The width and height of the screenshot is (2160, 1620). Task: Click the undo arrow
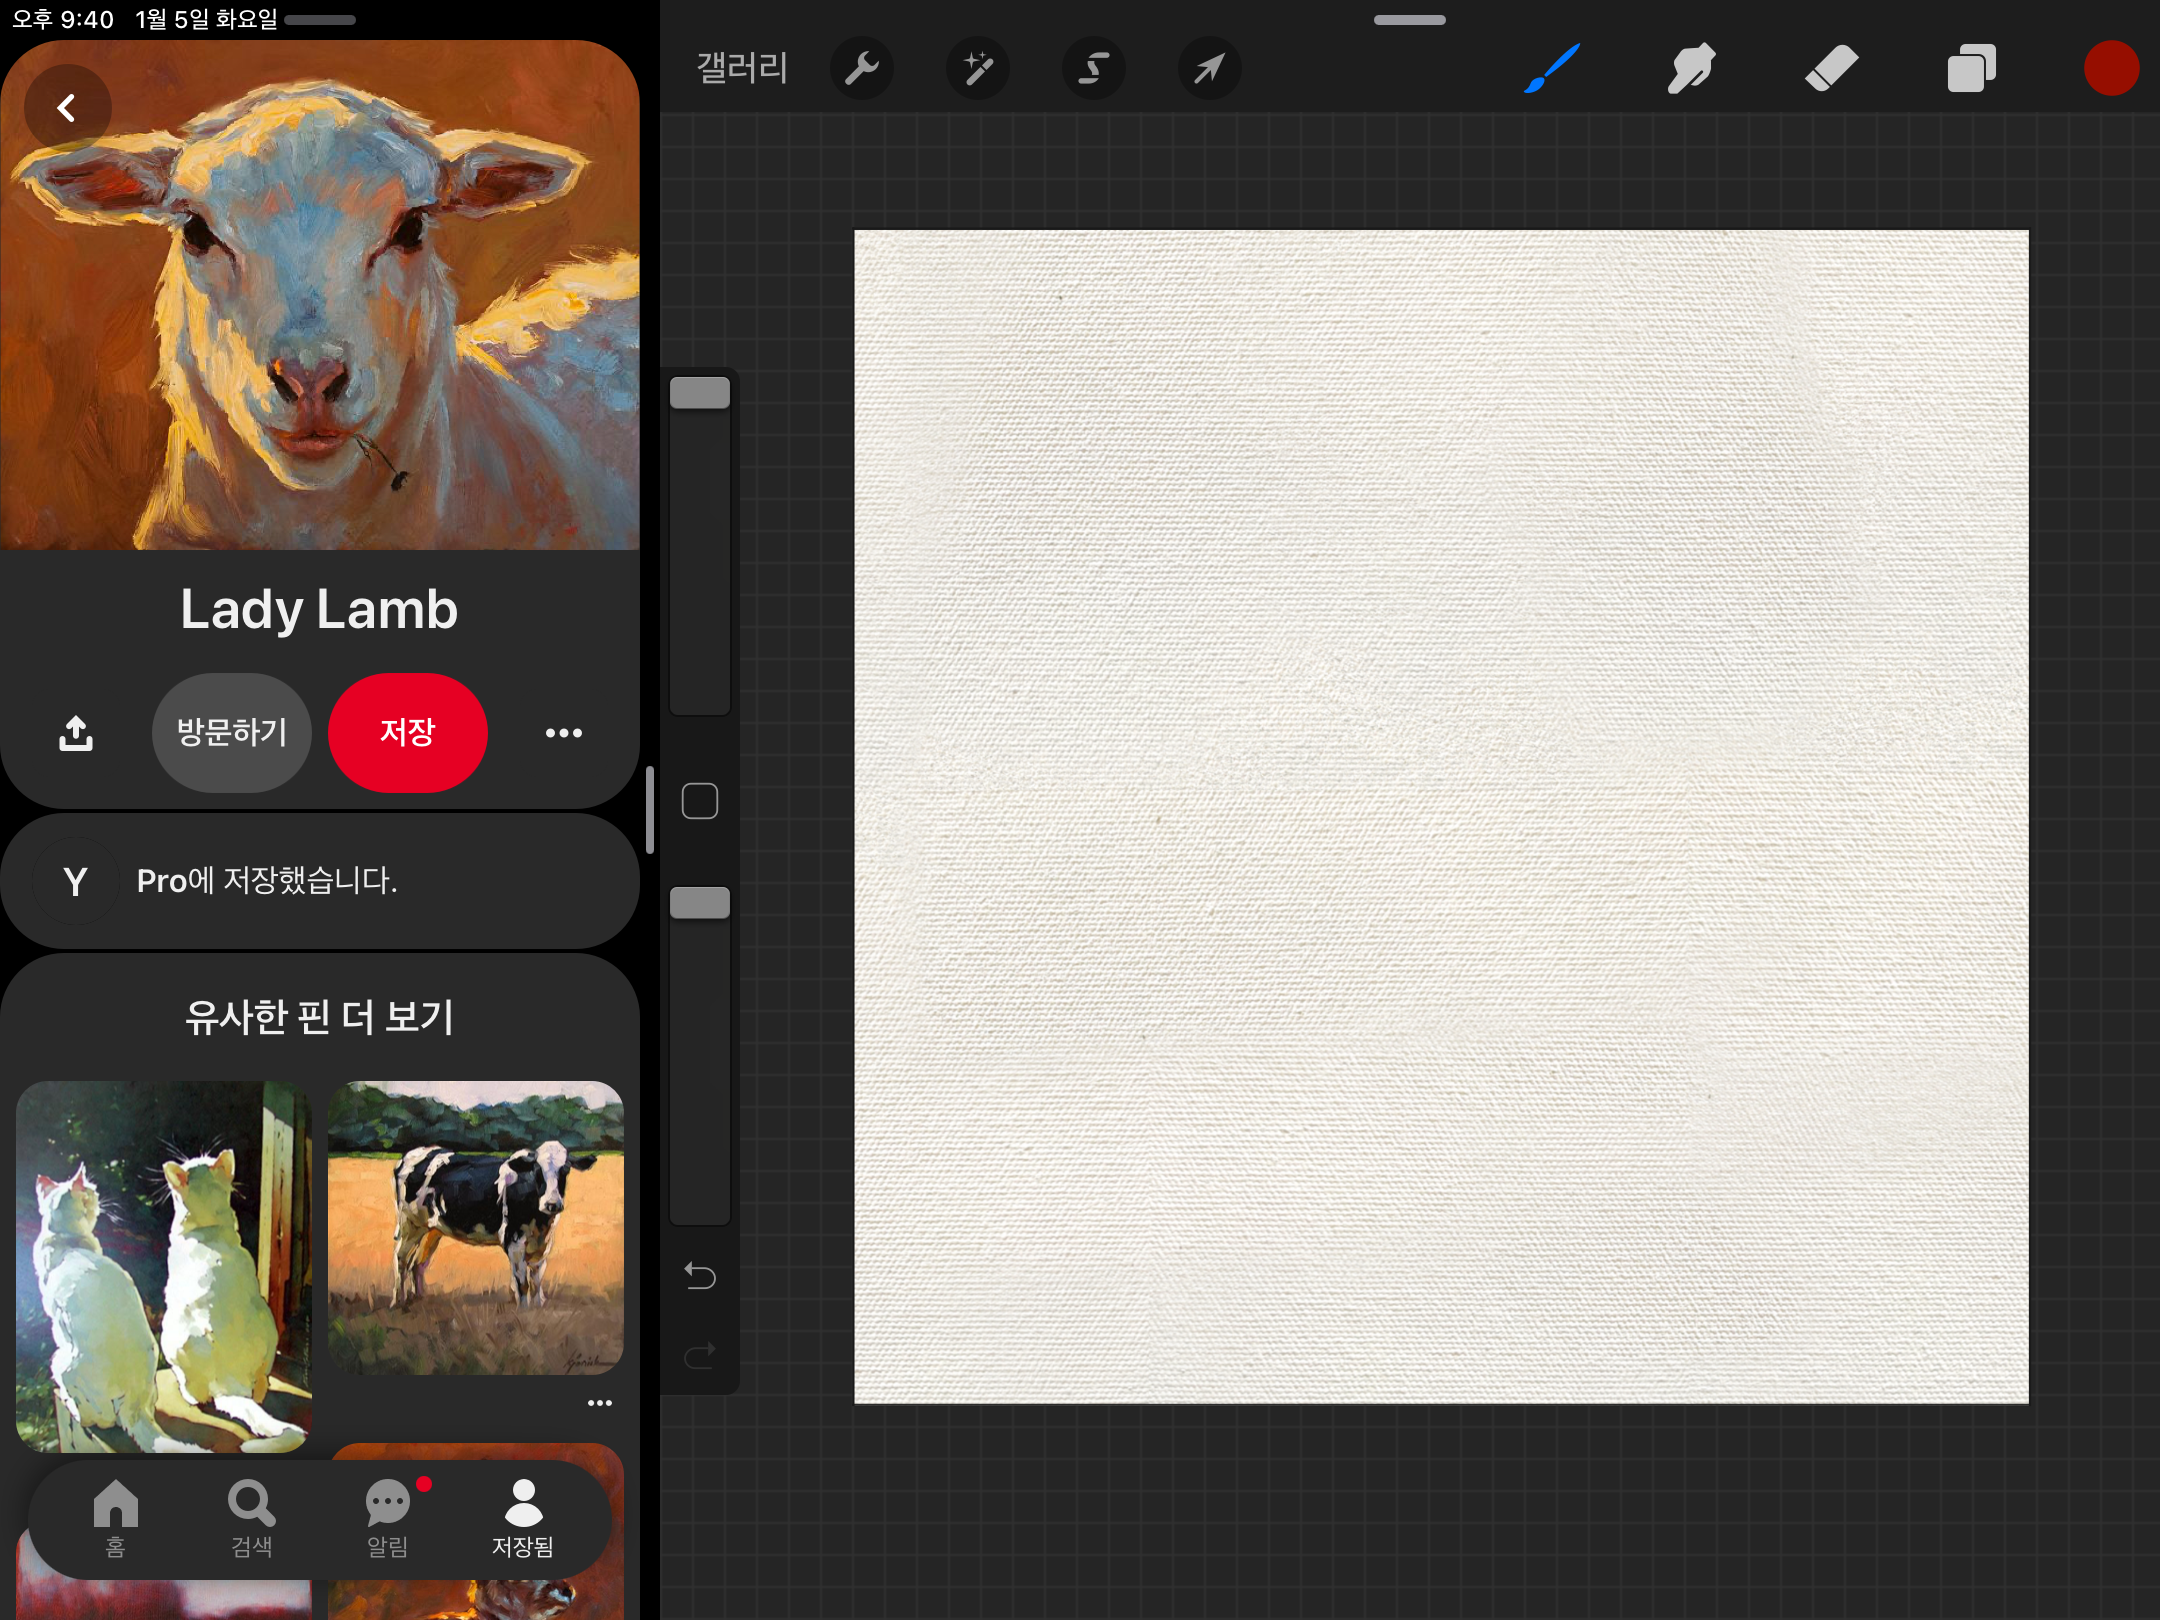pos(699,1276)
